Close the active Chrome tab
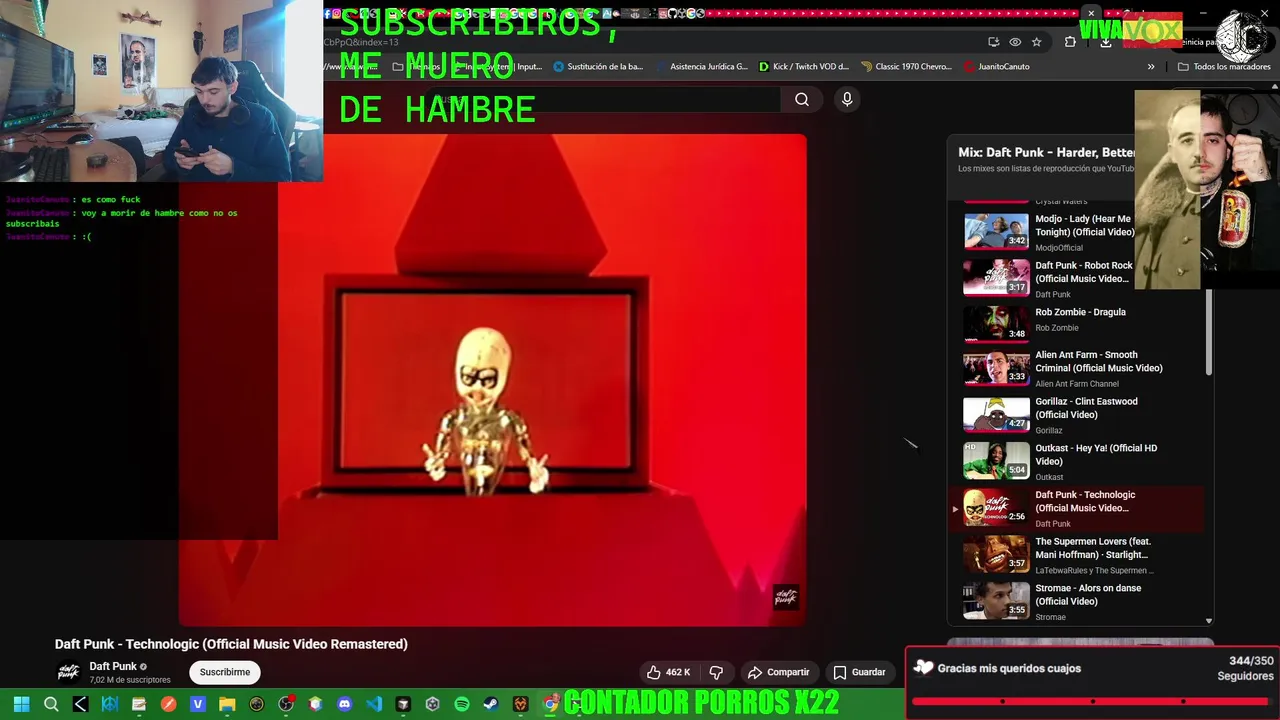The height and width of the screenshot is (720, 1280). click(x=1091, y=13)
